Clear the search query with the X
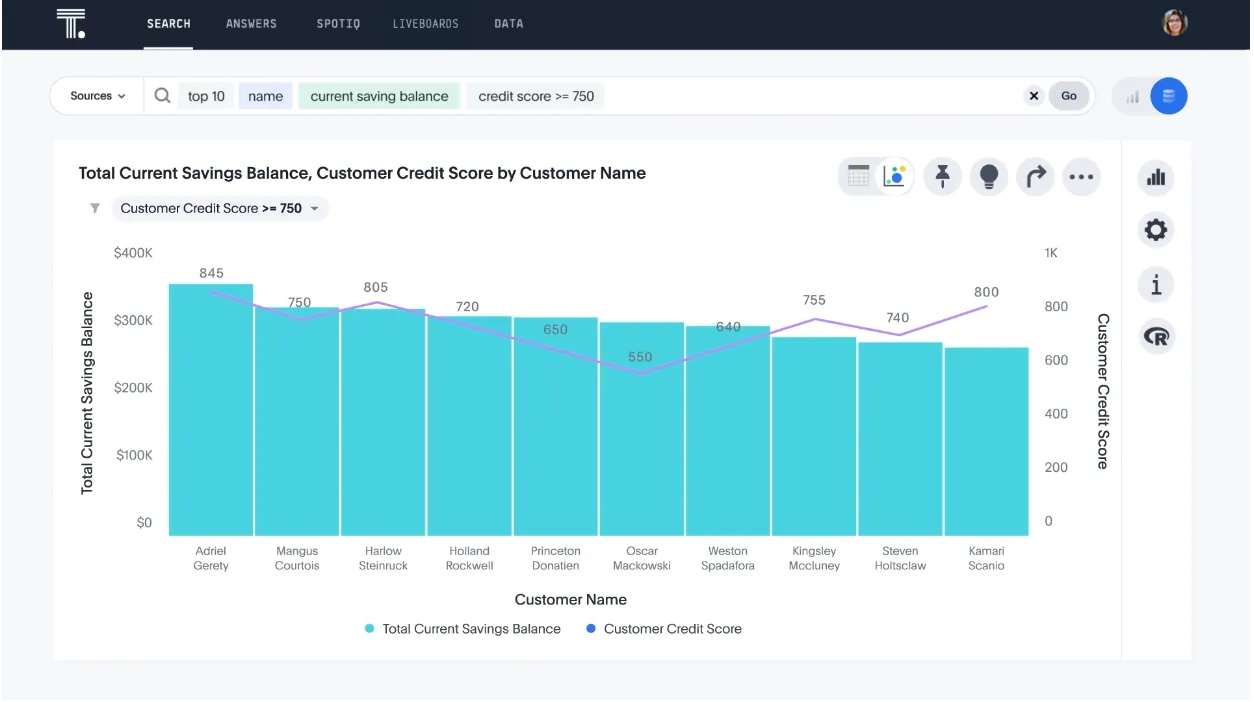1254x702 pixels. 1033,95
